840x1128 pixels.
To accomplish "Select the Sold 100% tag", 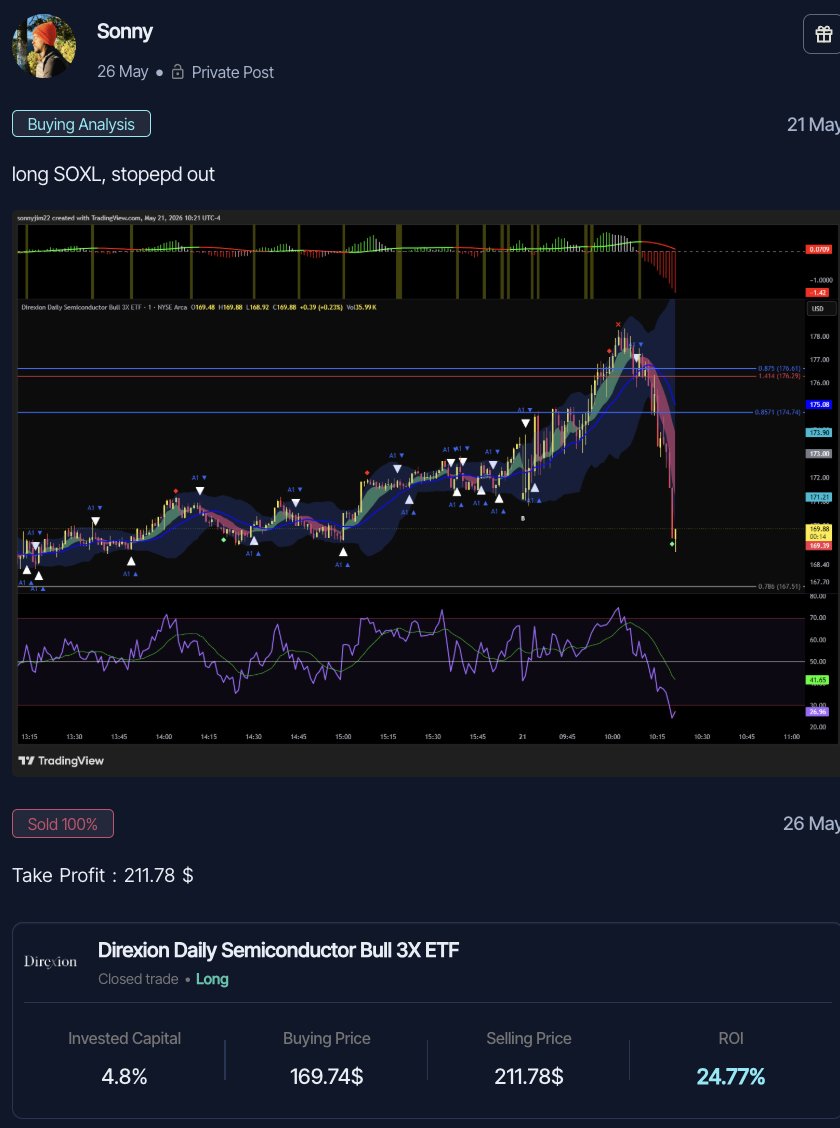I will (x=63, y=824).
